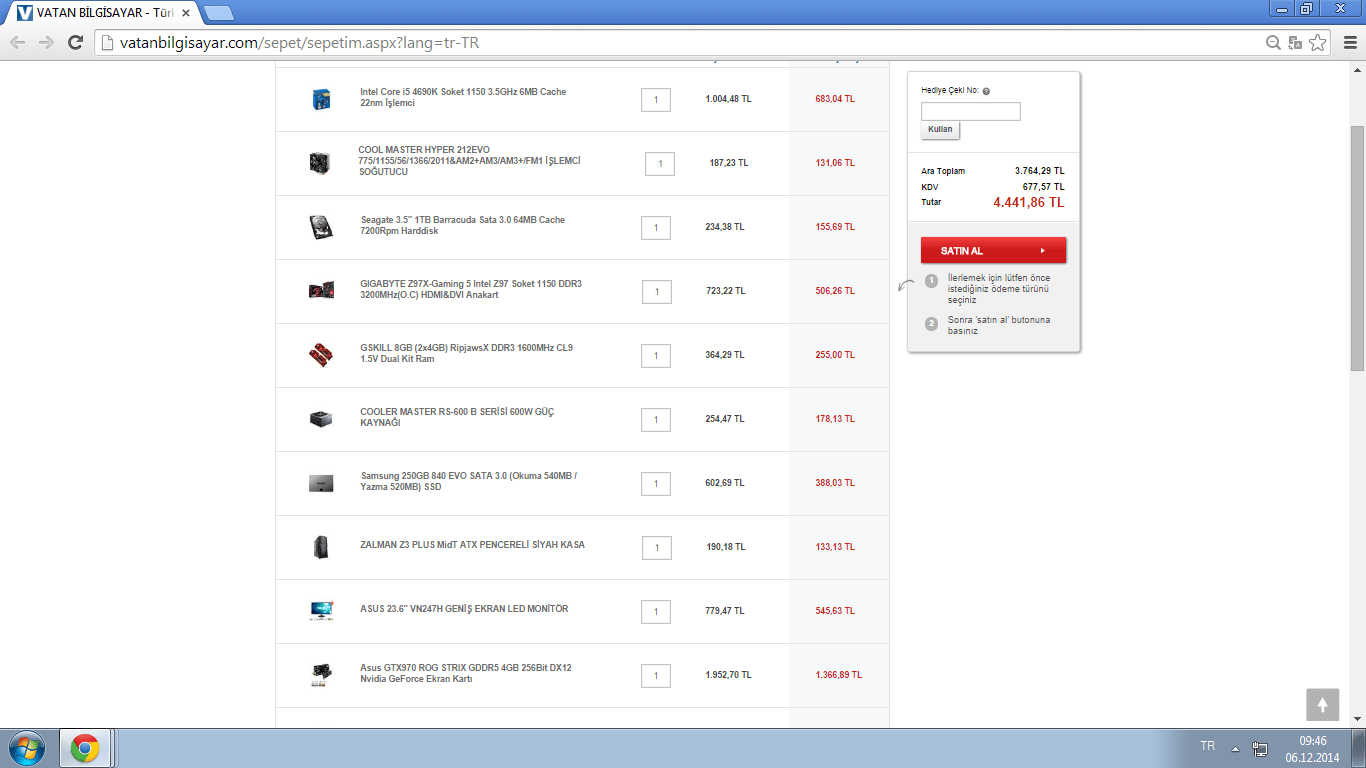
Task: Open the Intel Core i5 4690K product link
Action: [463, 97]
